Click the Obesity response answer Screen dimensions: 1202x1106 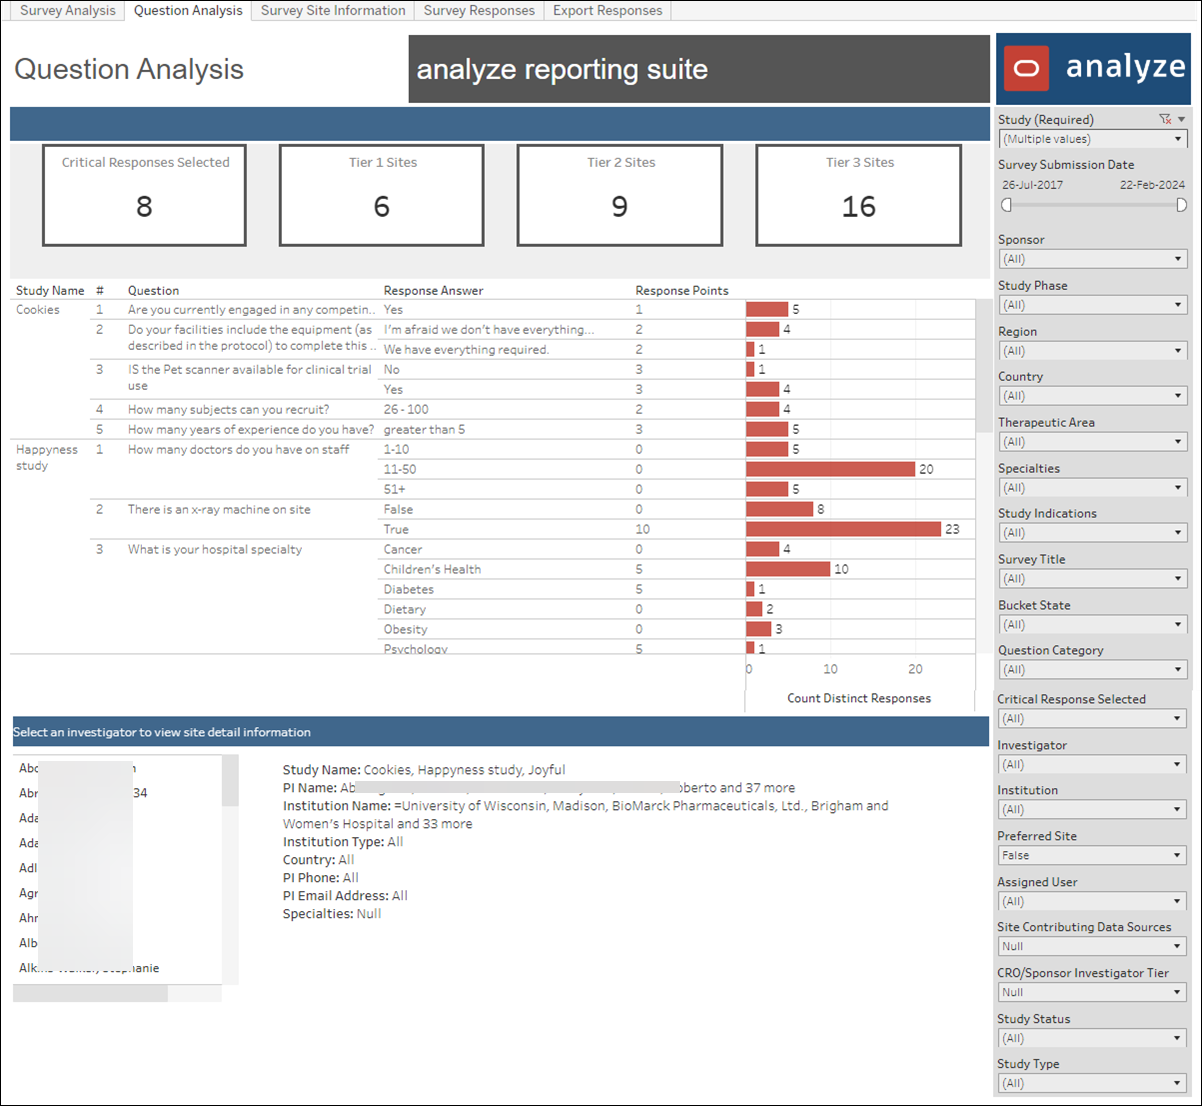[x=405, y=630]
